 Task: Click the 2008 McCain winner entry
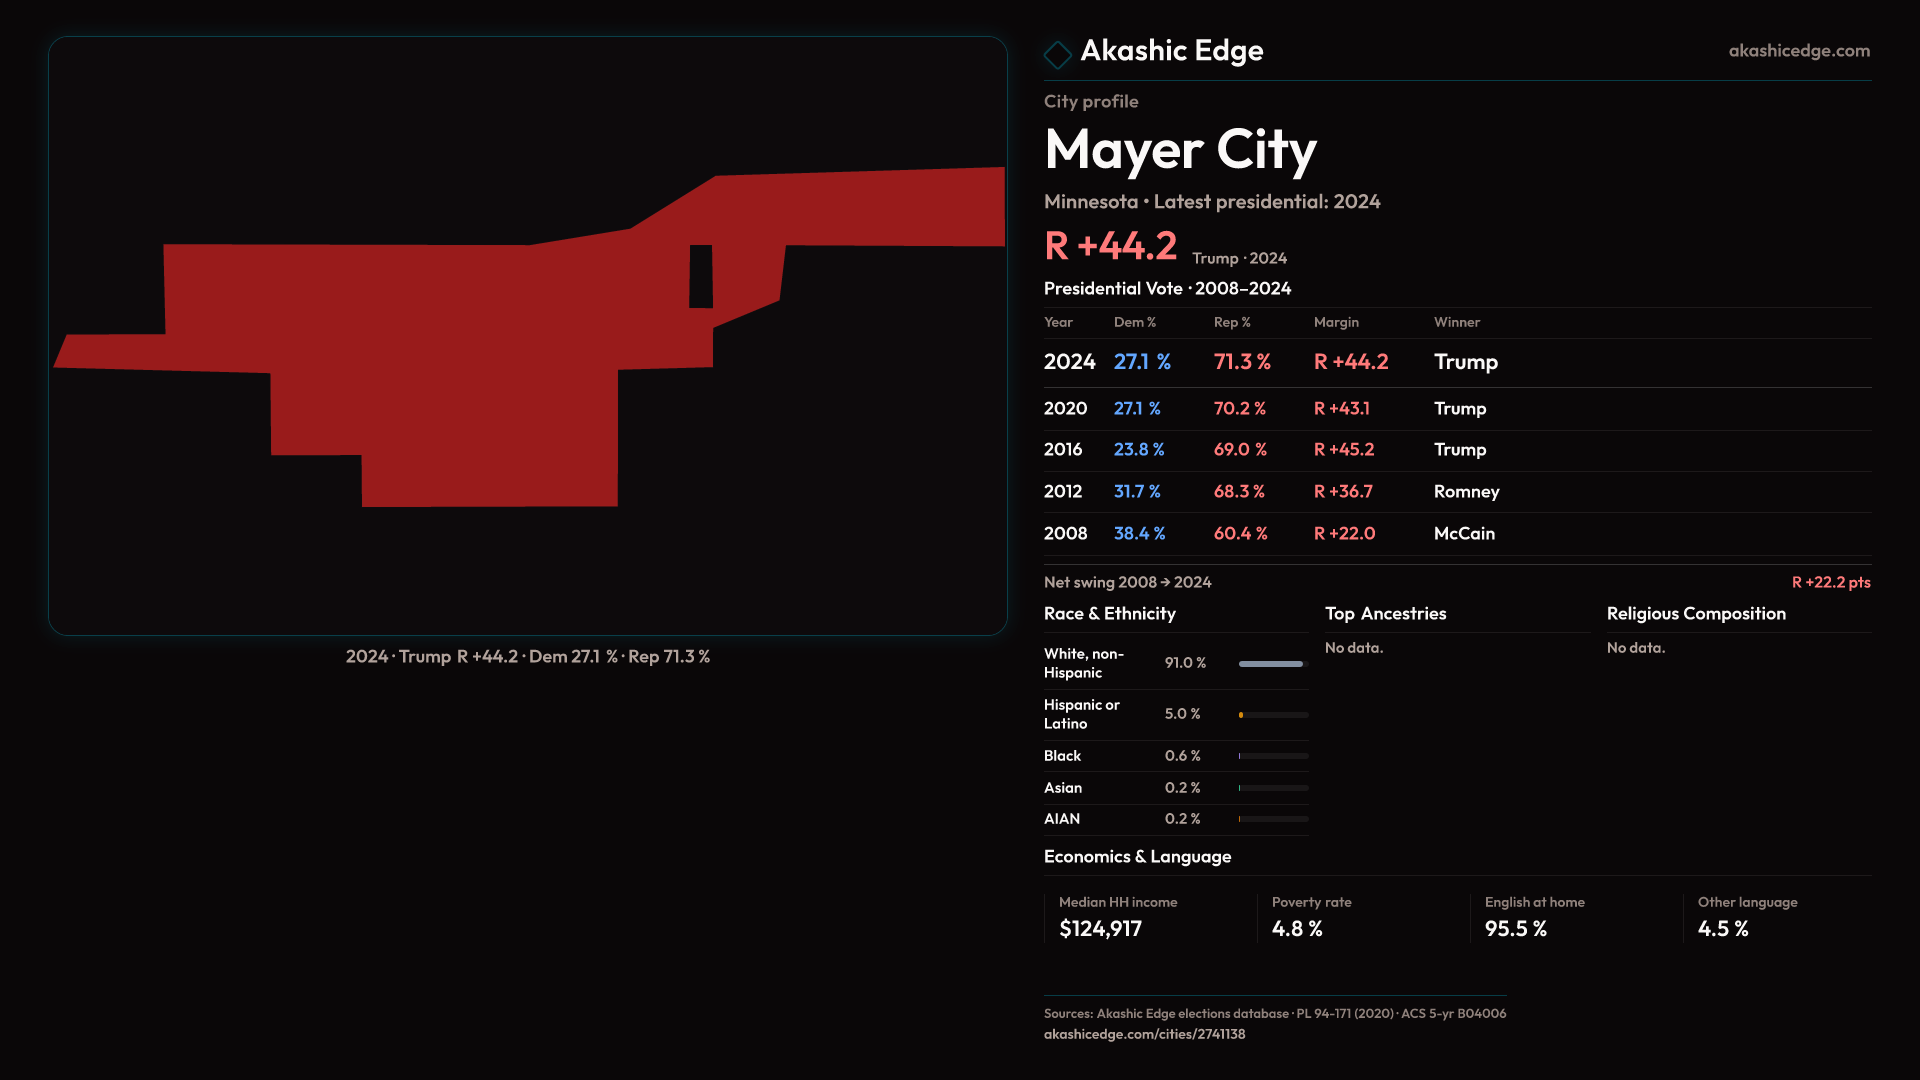tap(1464, 534)
